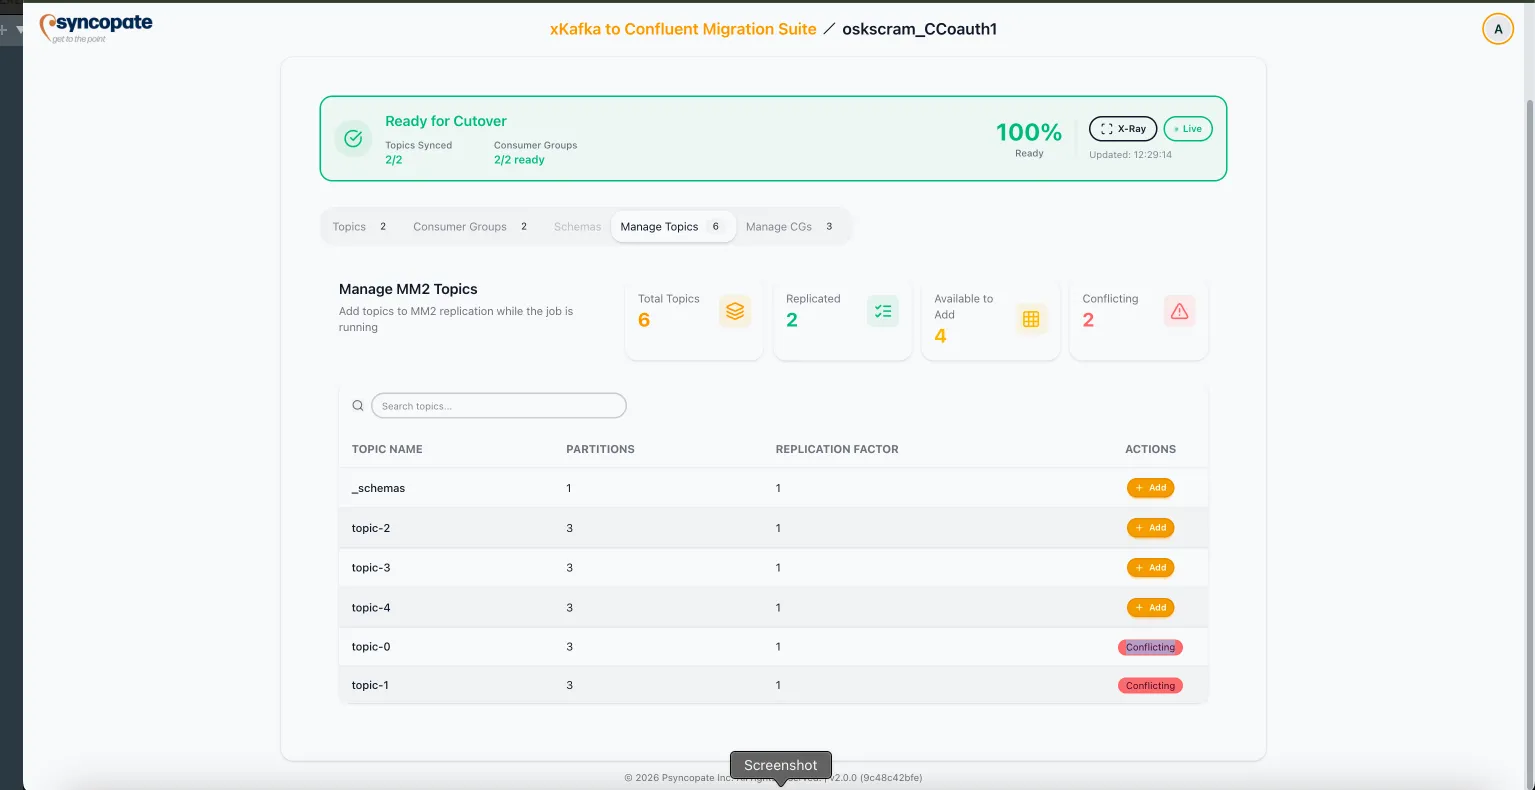The image size is (1535, 790).
Task: Click the Conflicting warning triangle icon
Action: point(1179,310)
